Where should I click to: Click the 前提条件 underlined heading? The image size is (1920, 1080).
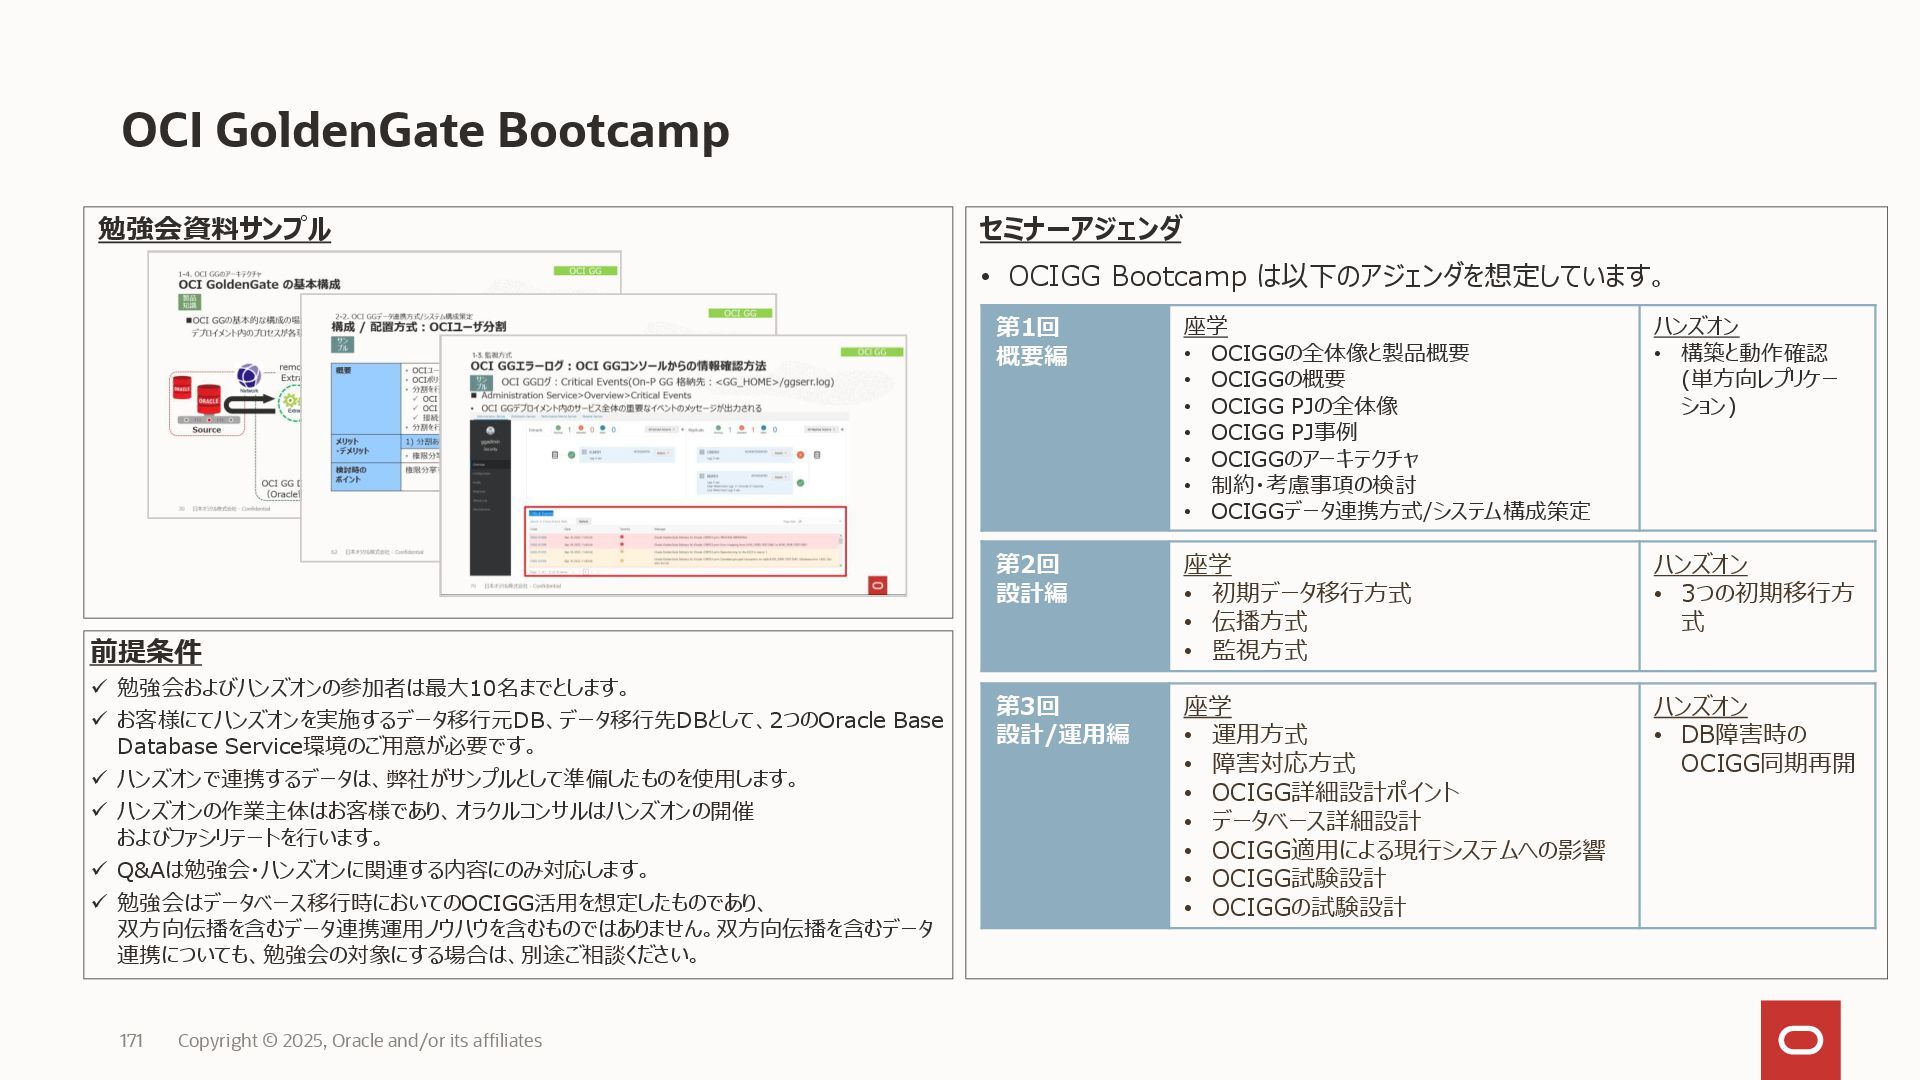(146, 652)
